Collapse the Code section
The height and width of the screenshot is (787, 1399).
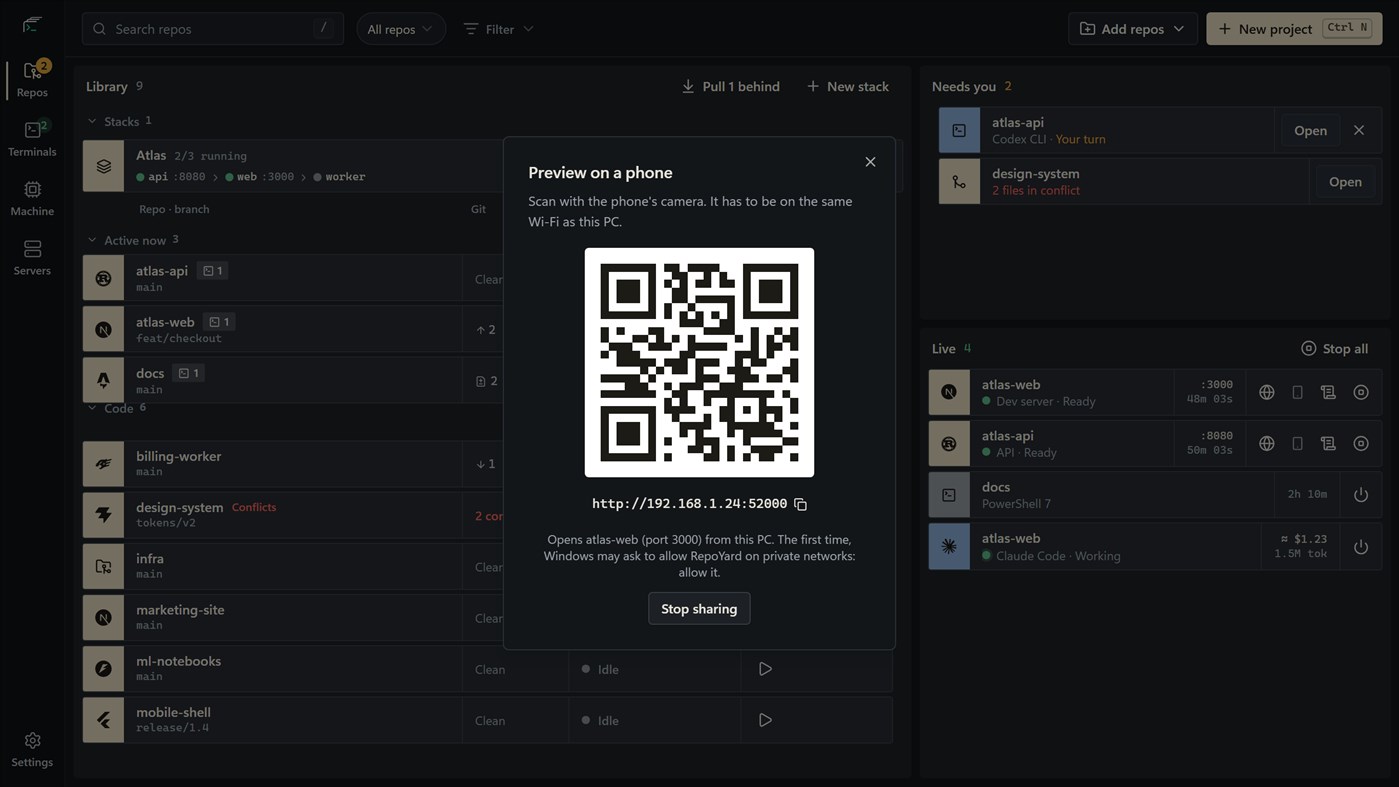[x=92, y=408]
